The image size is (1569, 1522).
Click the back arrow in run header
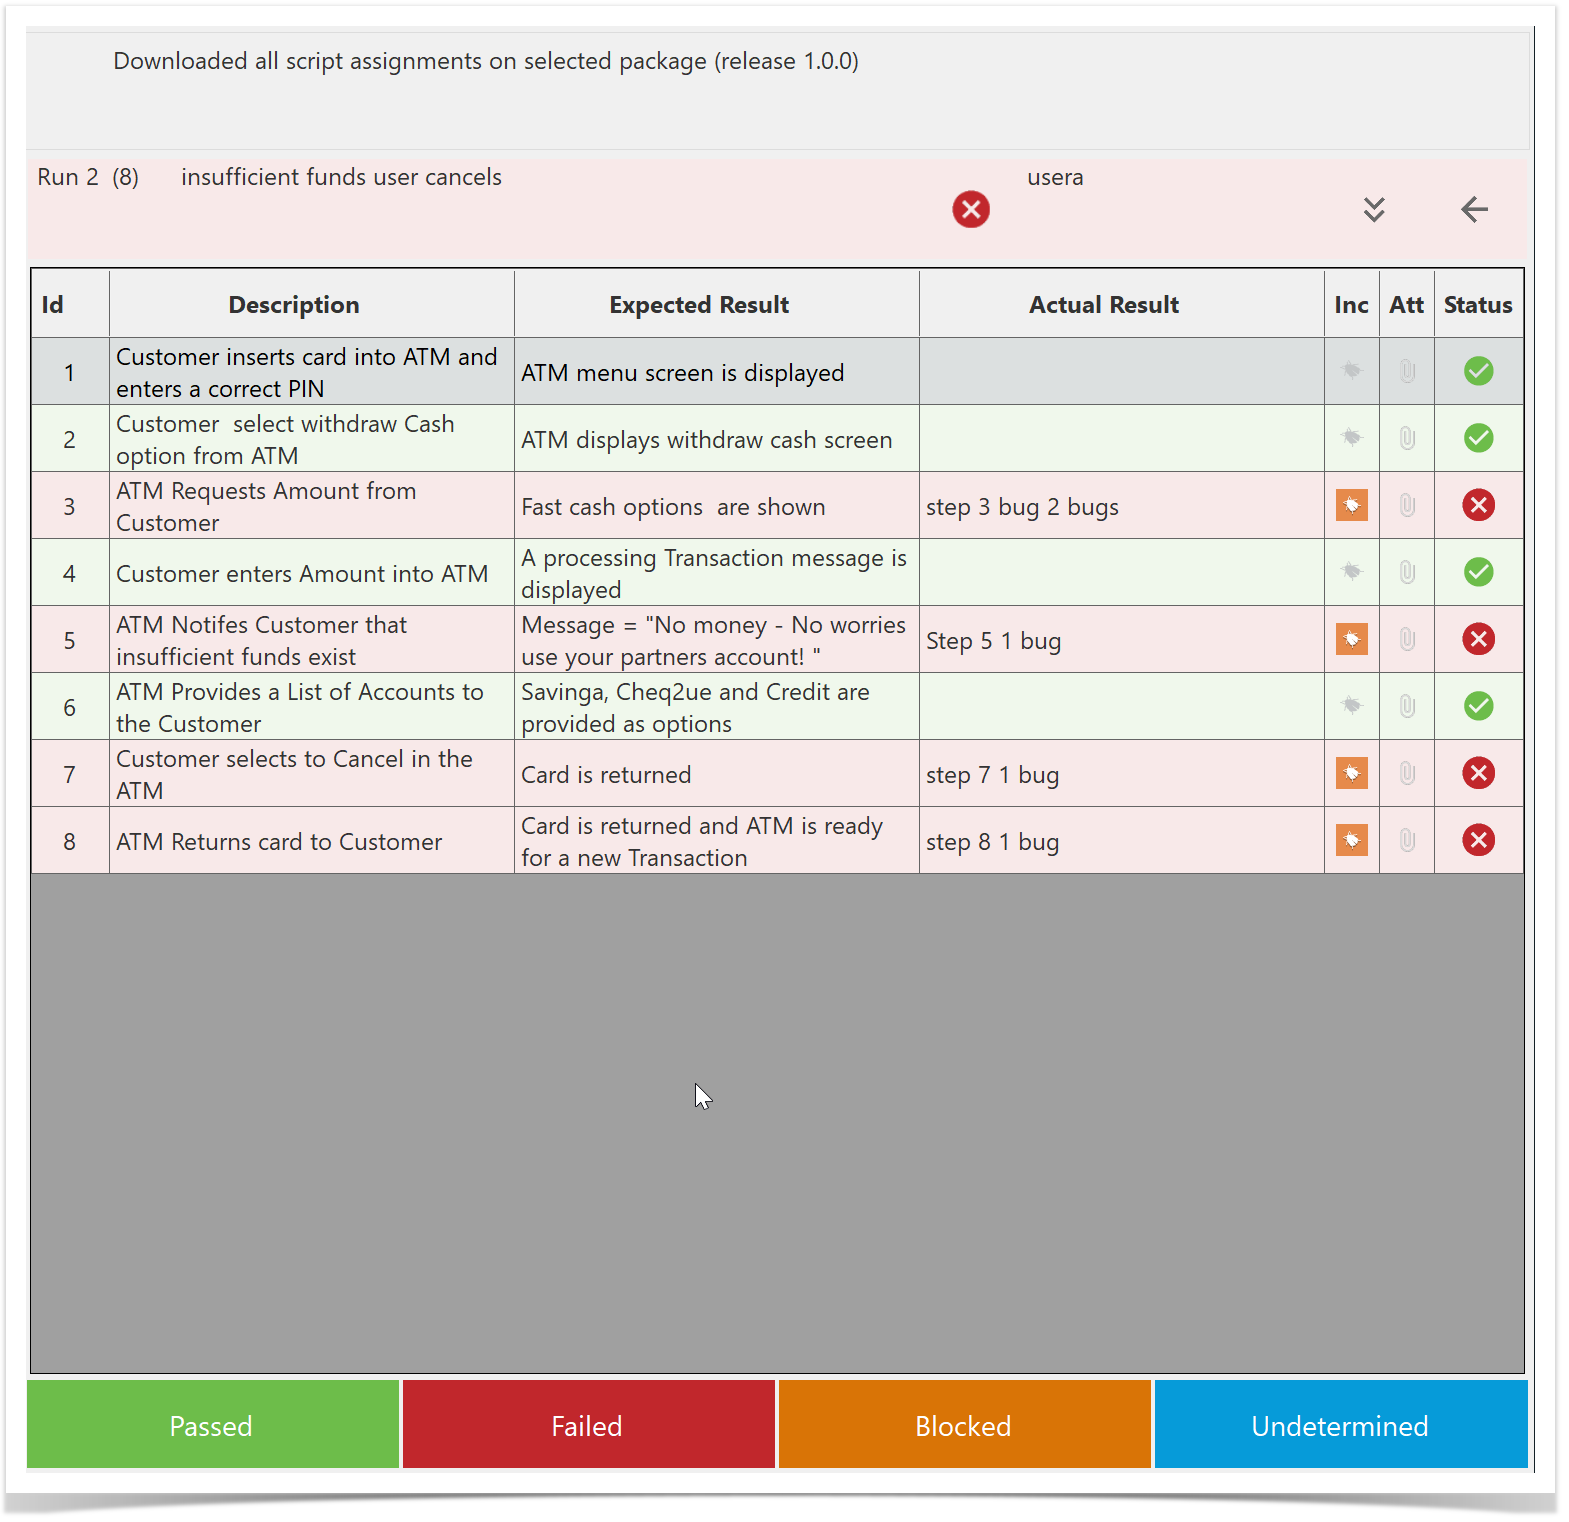pyautogui.click(x=1474, y=210)
